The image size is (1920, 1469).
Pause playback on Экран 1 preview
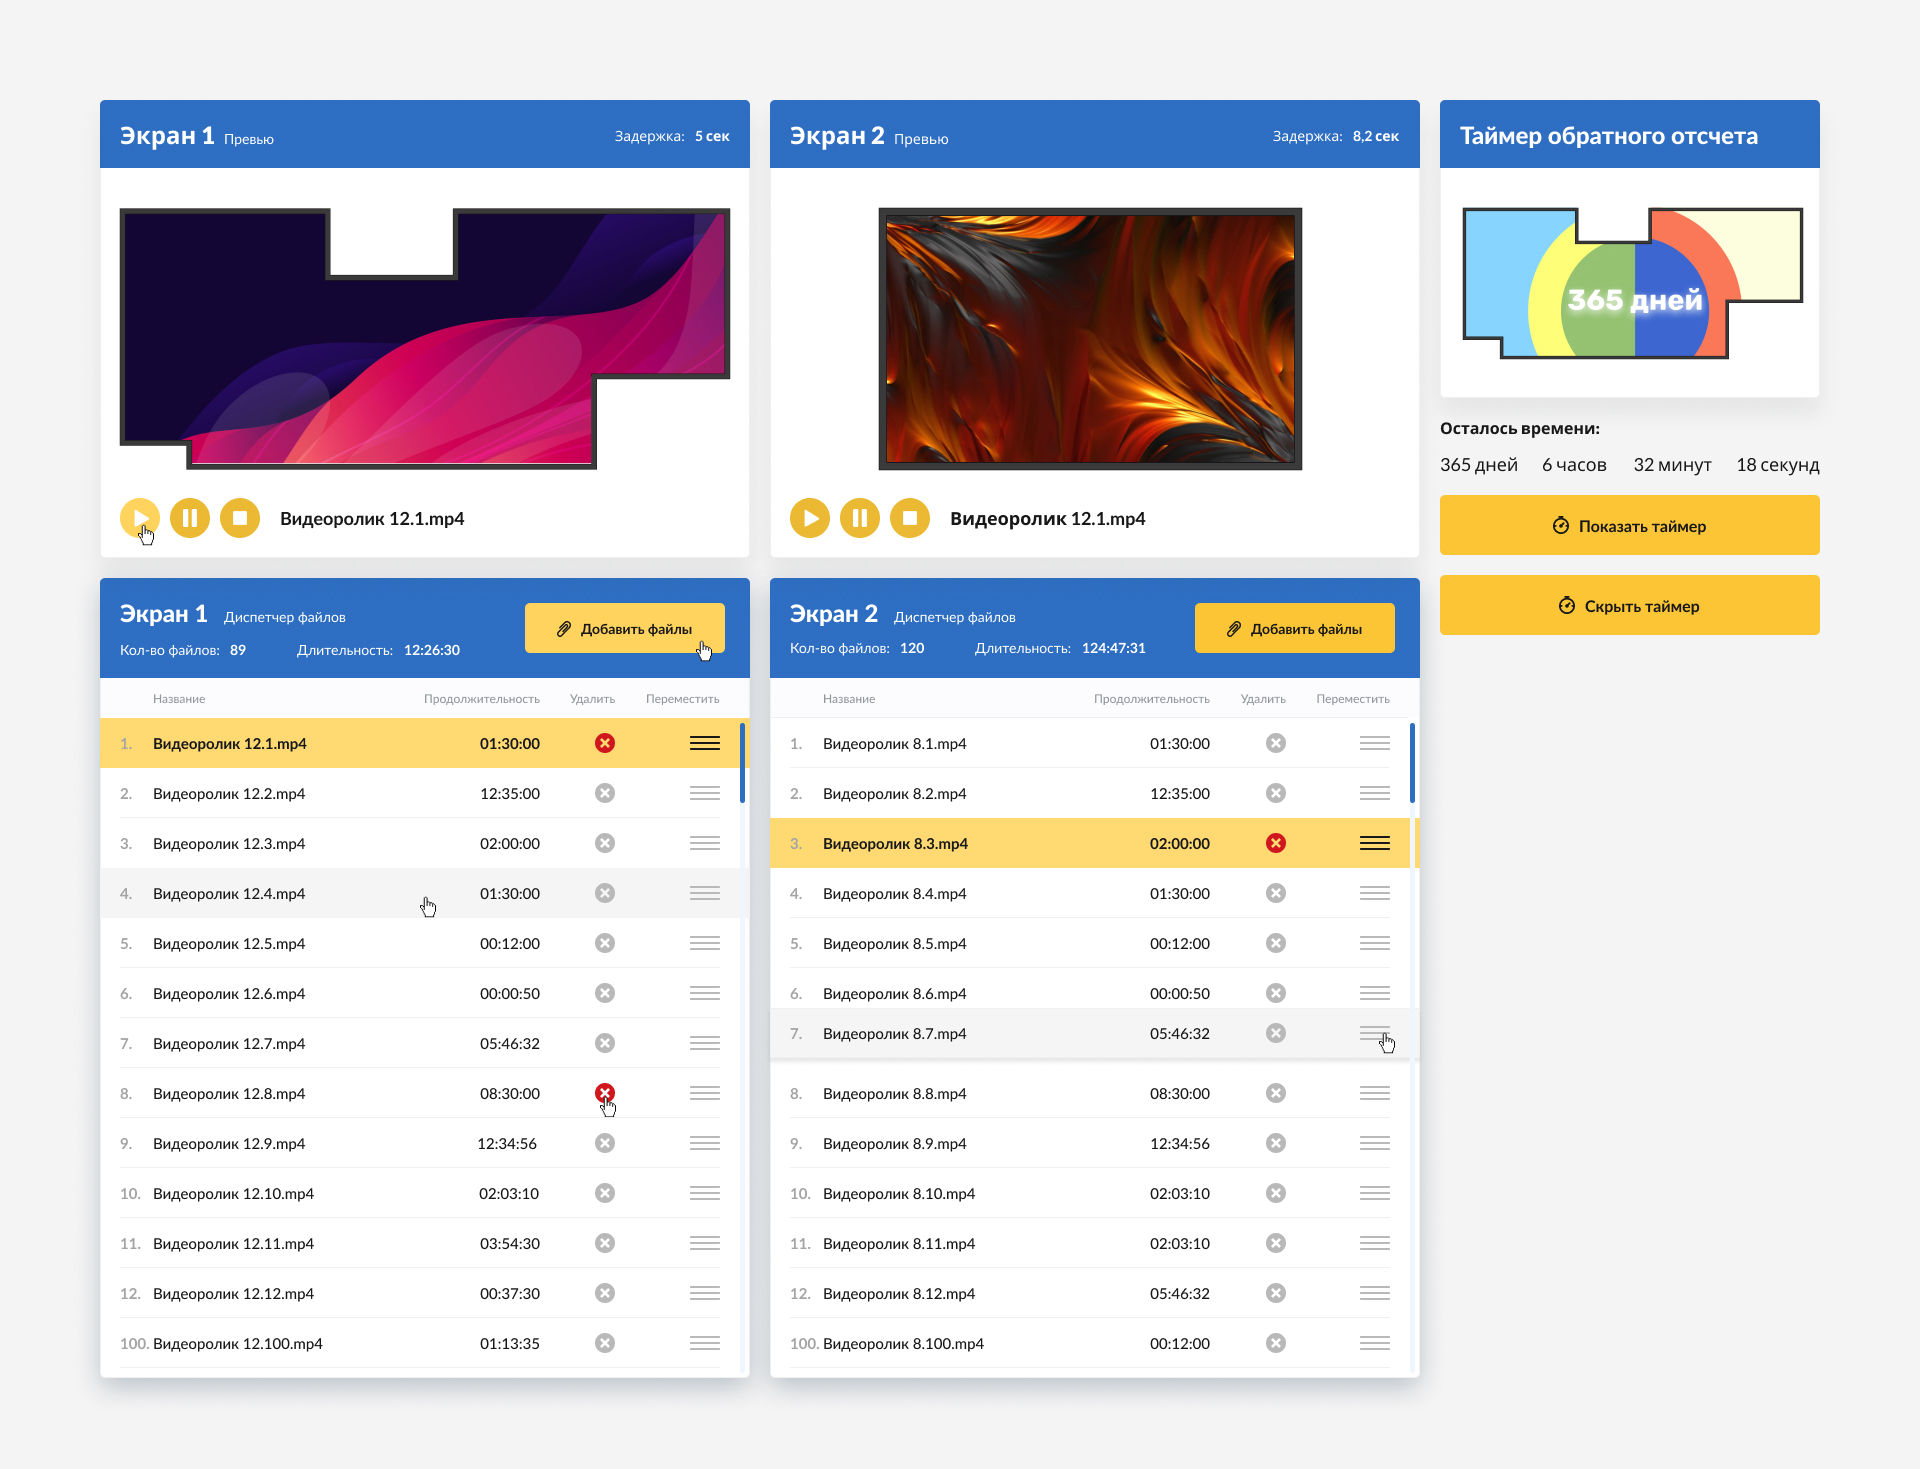[190, 518]
